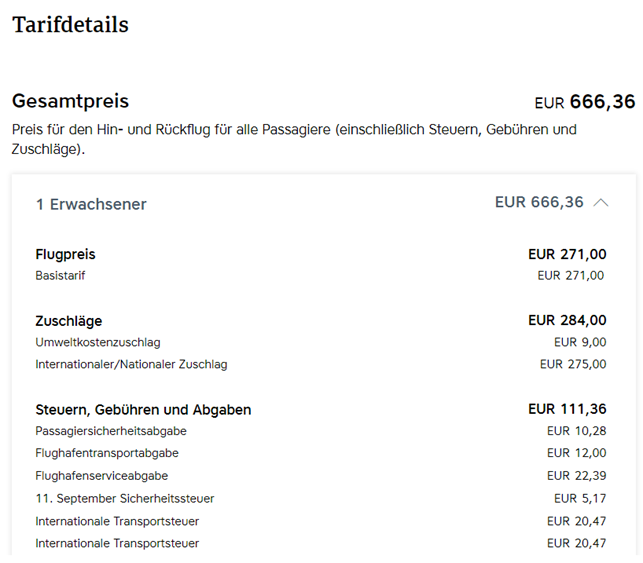Click the EUR 666,36 adult price
The height and width of the screenshot is (563, 643).
coord(539,202)
